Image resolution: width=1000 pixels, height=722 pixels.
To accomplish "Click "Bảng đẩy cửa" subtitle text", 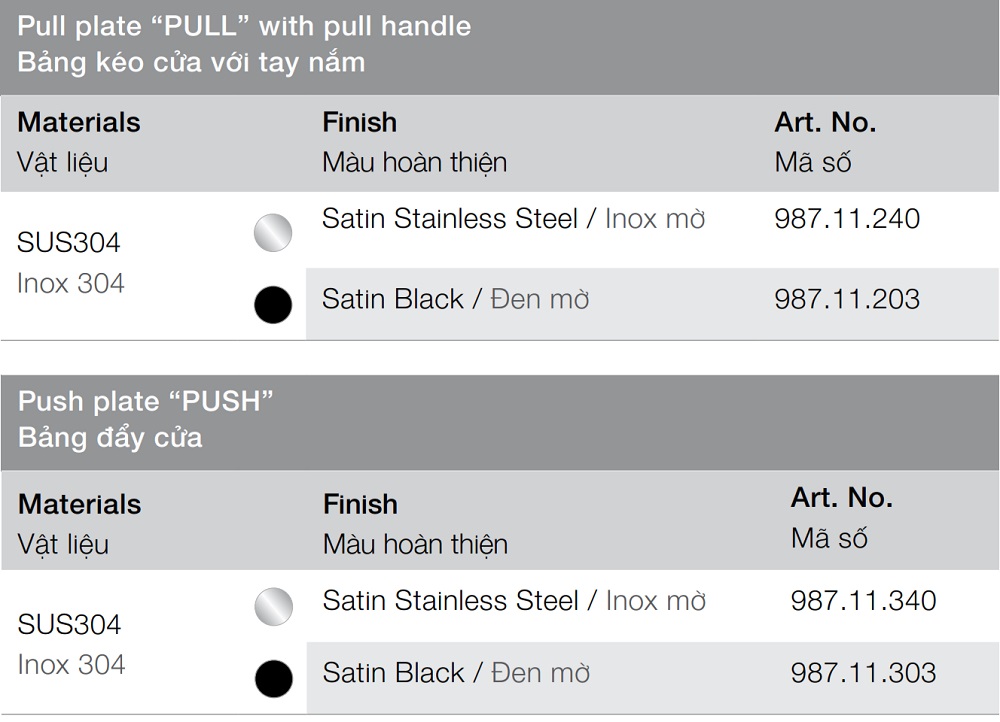I will 110,438.
